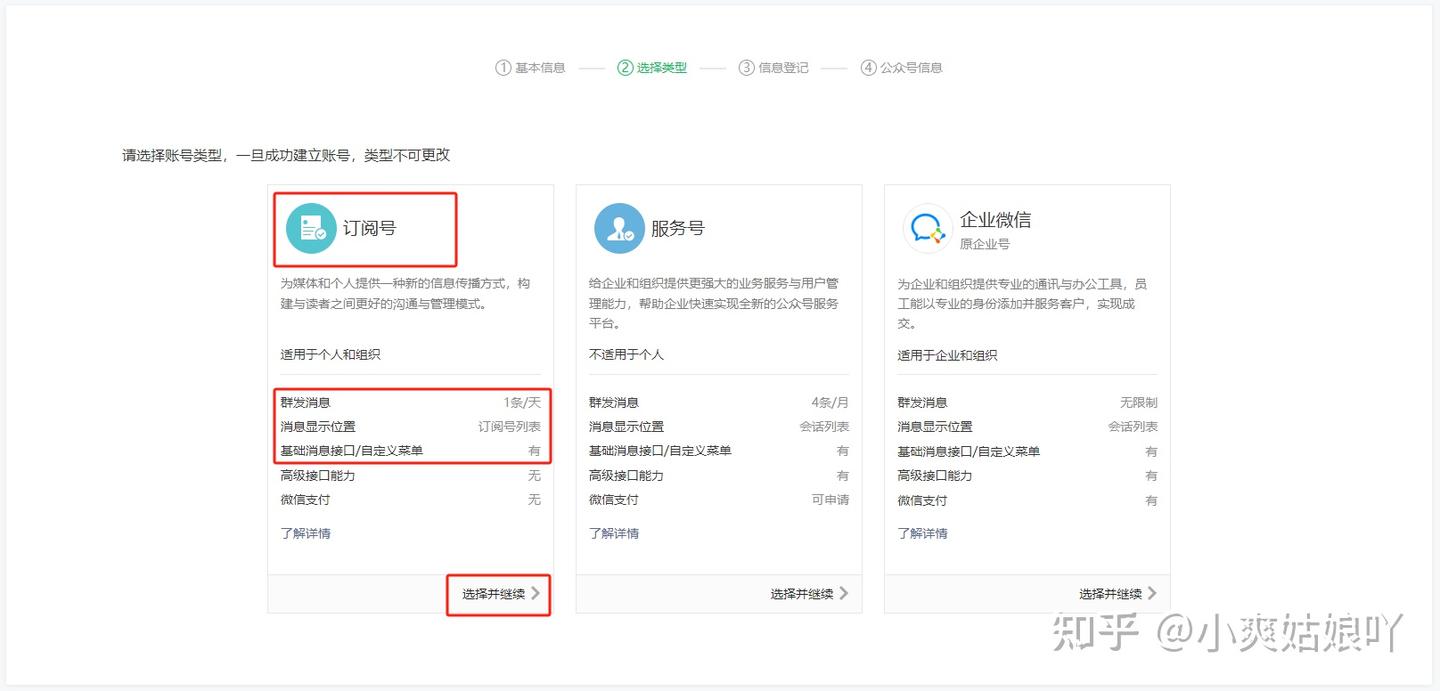This screenshot has height=691, width=1440.
Task: Choose 选择并继续 under 企业微信
Action: (1110, 594)
